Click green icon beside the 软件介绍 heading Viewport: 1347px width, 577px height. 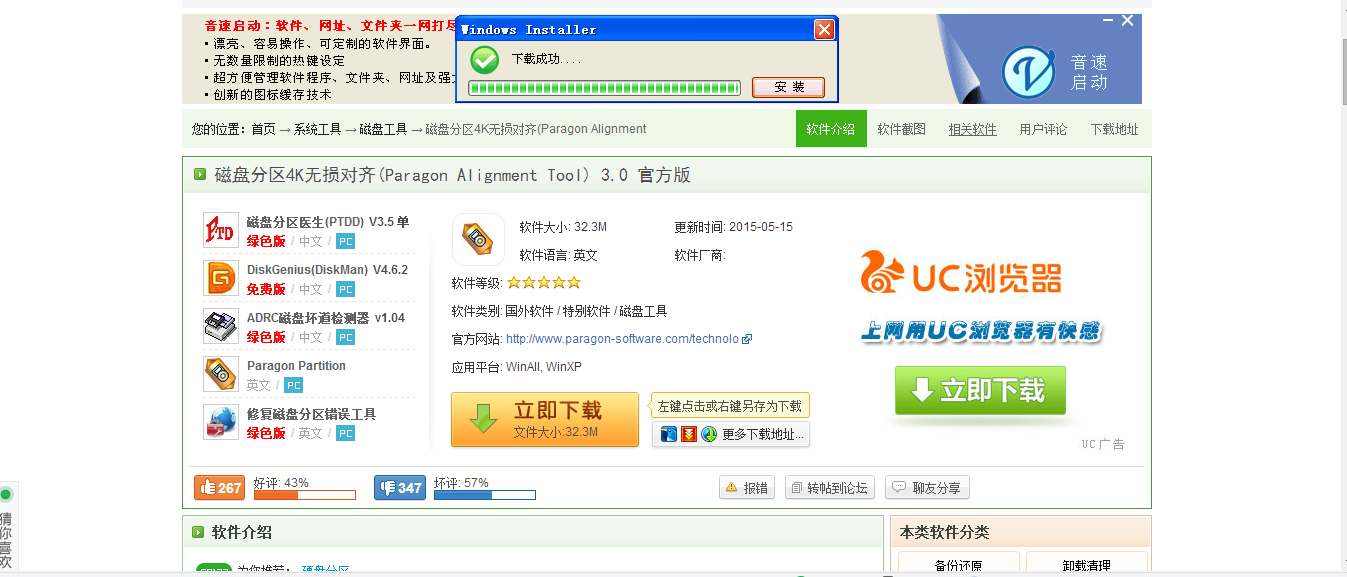coord(200,532)
